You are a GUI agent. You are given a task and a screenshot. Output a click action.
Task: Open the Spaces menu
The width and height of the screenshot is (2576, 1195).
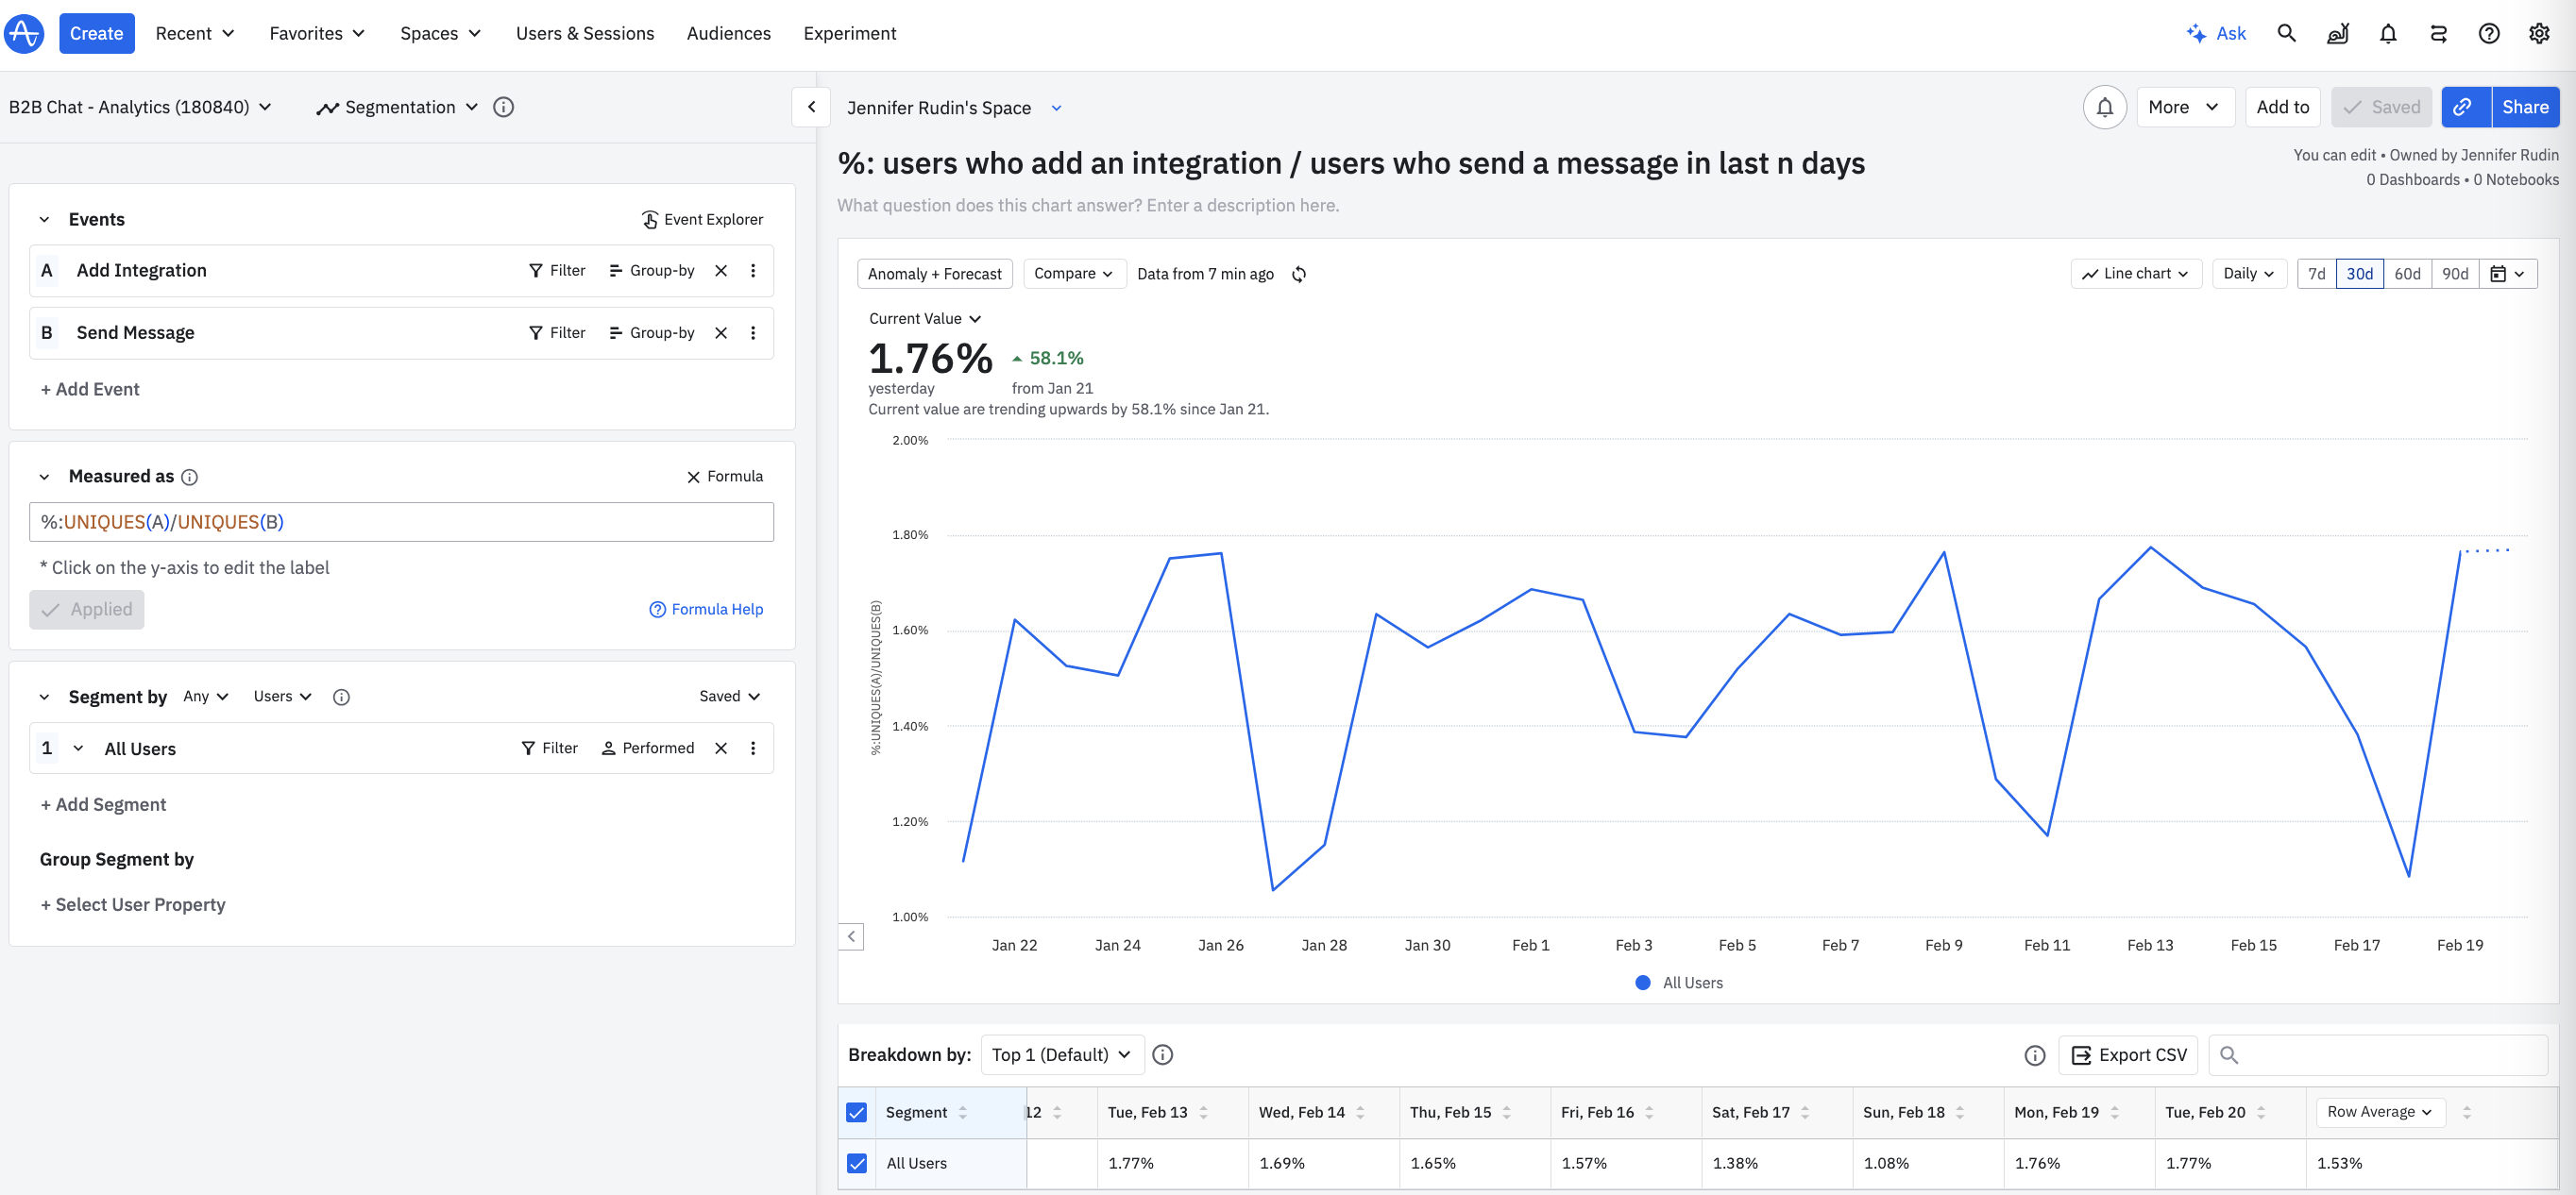(x=440, y=33)
